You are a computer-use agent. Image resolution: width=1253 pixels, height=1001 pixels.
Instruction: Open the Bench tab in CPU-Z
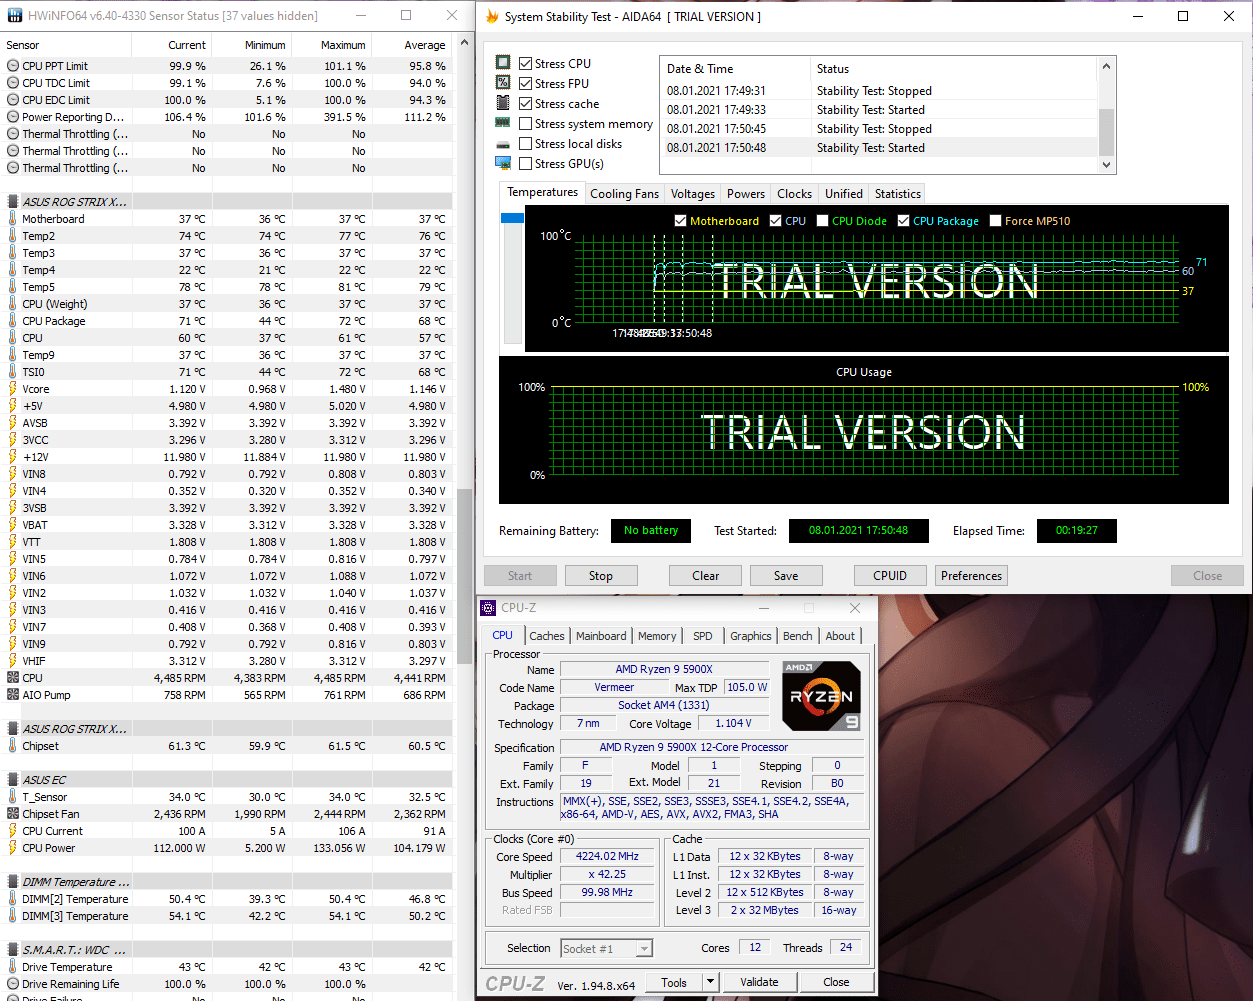[798, 636]
